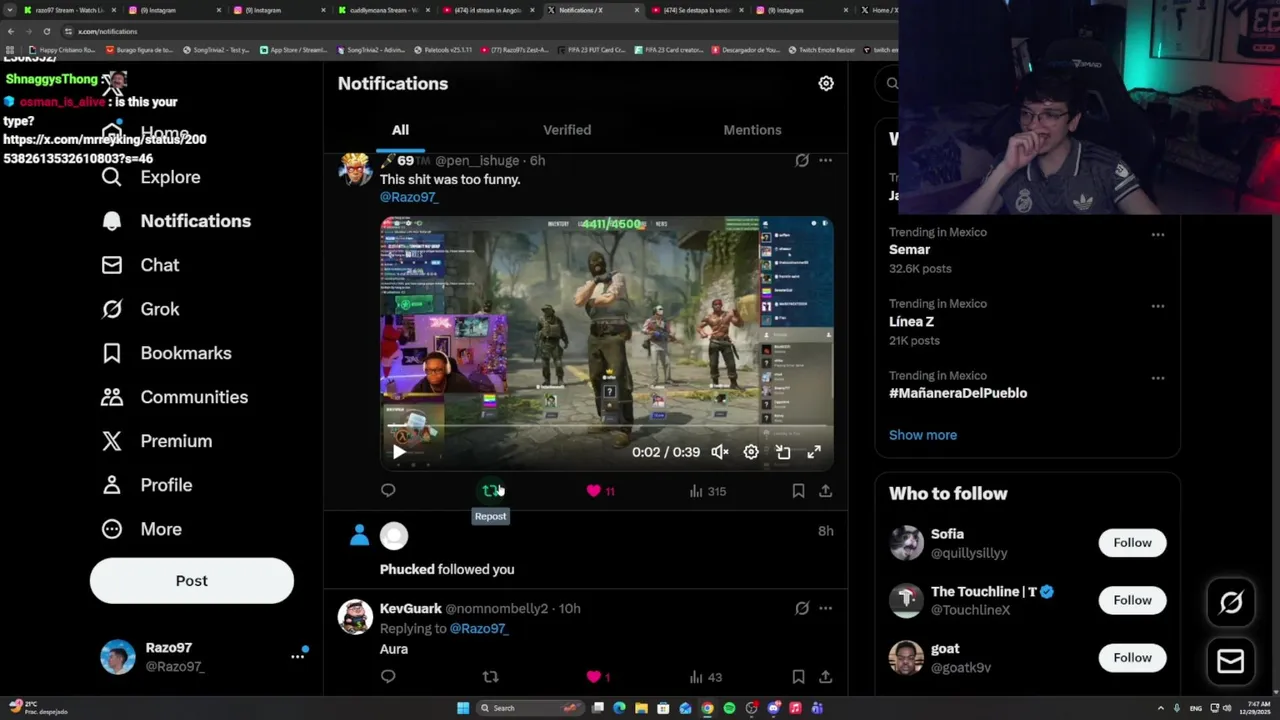Unlike the pen_ishuge post heart
Viewport: 1280px width, 720px height.
[x=594, y=491]
